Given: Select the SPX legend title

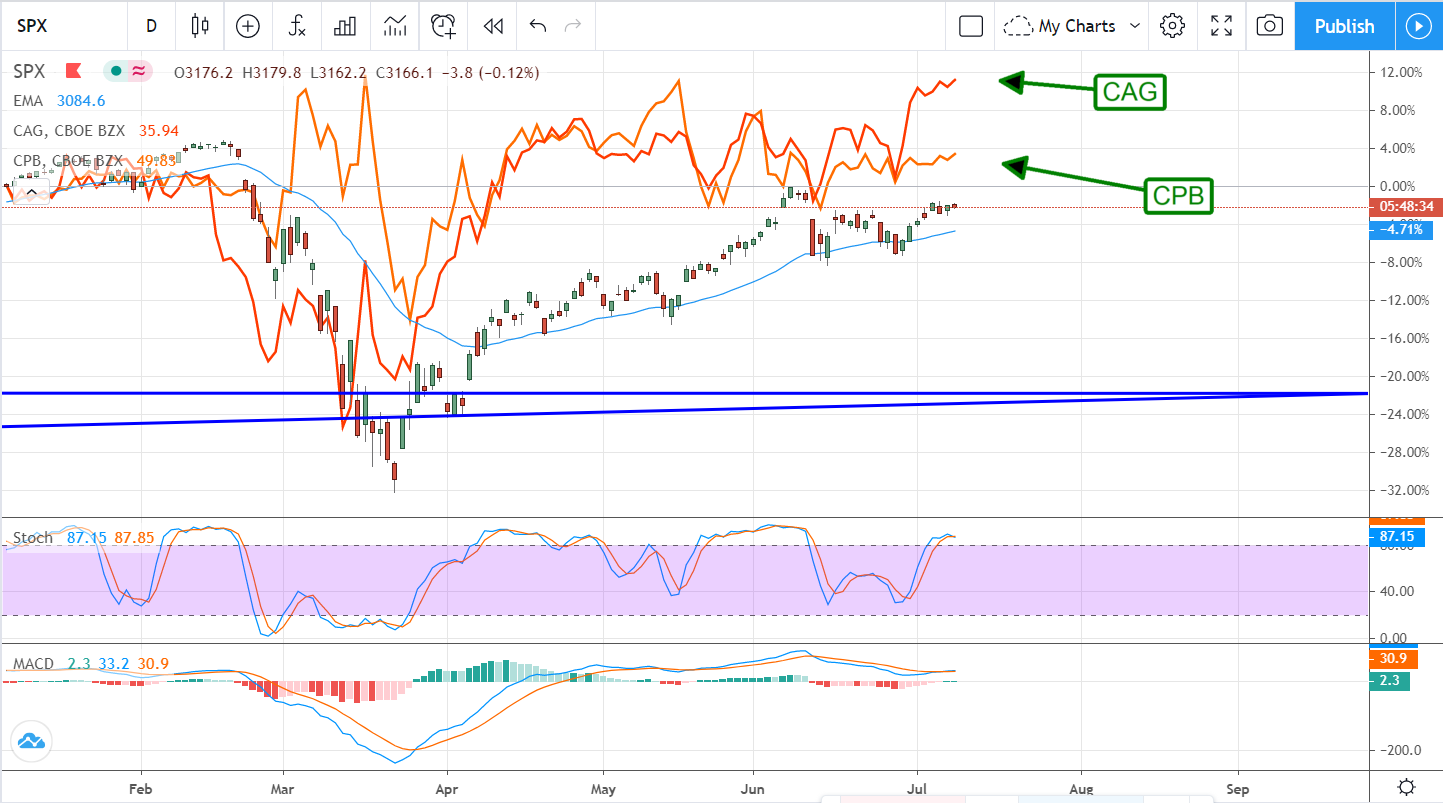Looking at the screenshot, I should point(27,72).
